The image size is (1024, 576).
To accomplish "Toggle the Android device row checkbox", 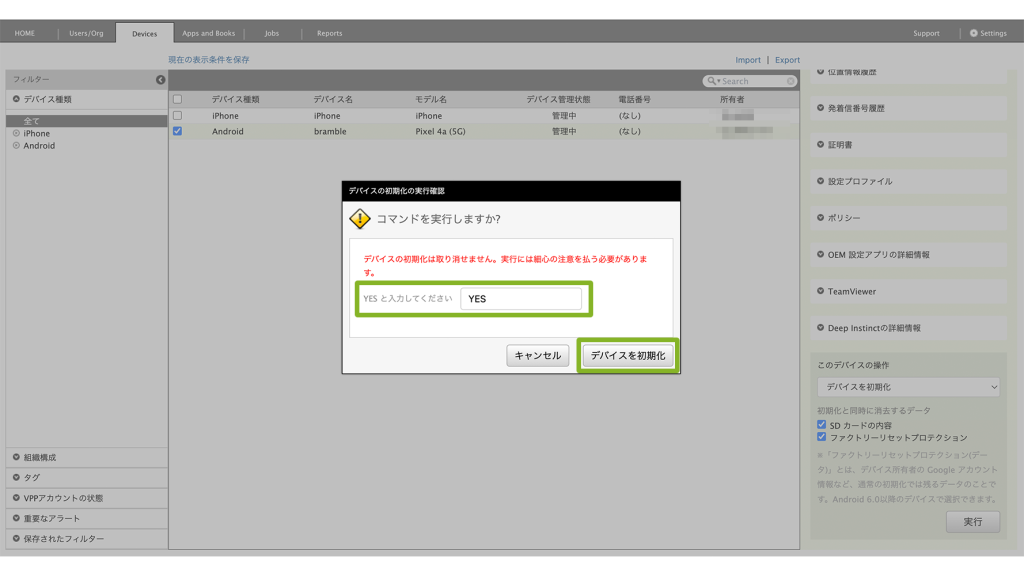I will point(178,131).
